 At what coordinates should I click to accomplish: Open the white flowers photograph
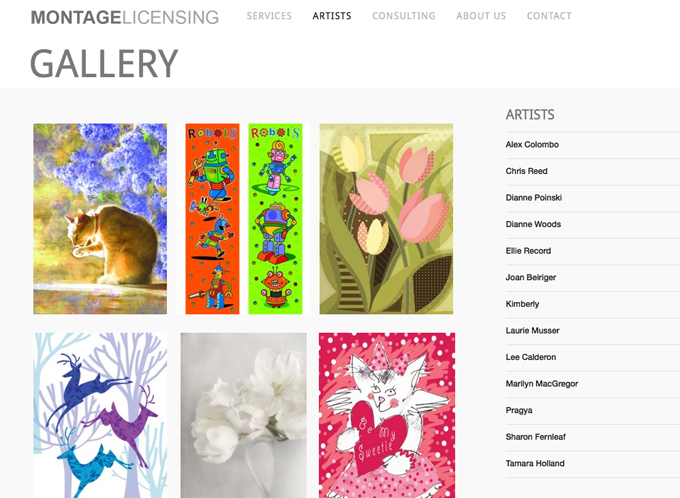pyautogui.click(x=243, y=415)
